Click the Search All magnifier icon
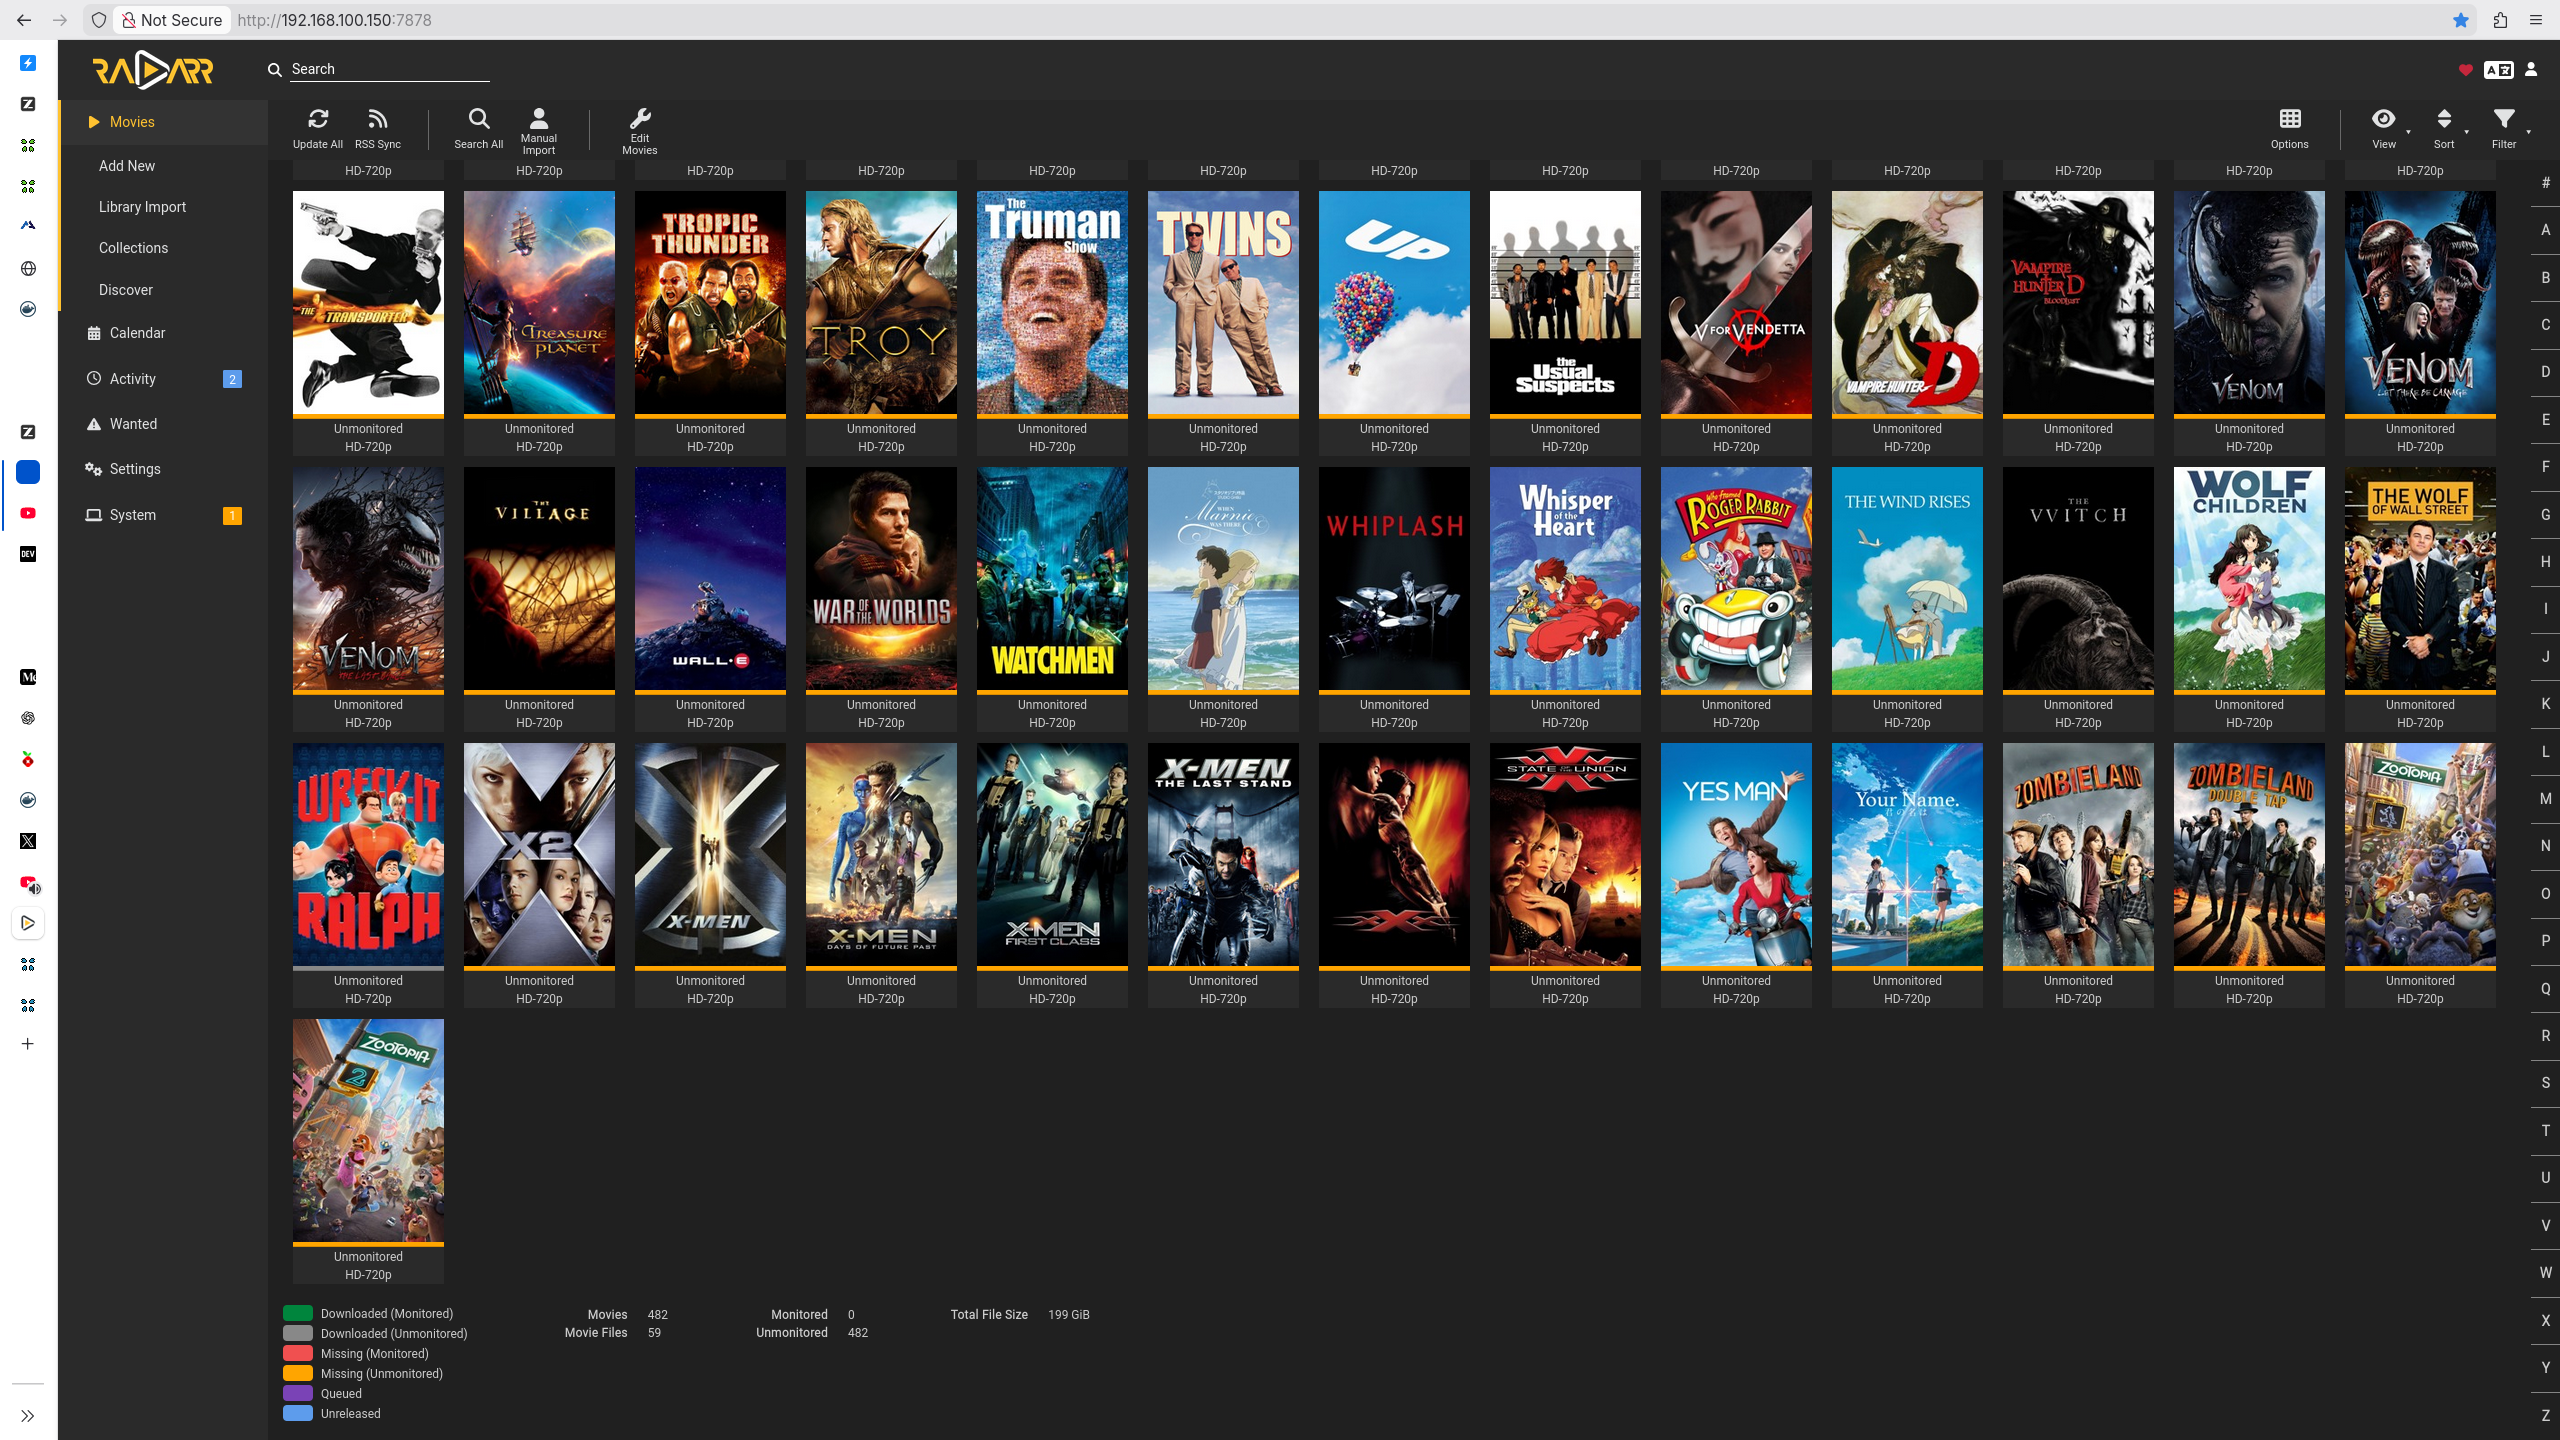The image size is (2560, 1440). tap(479, 119)
